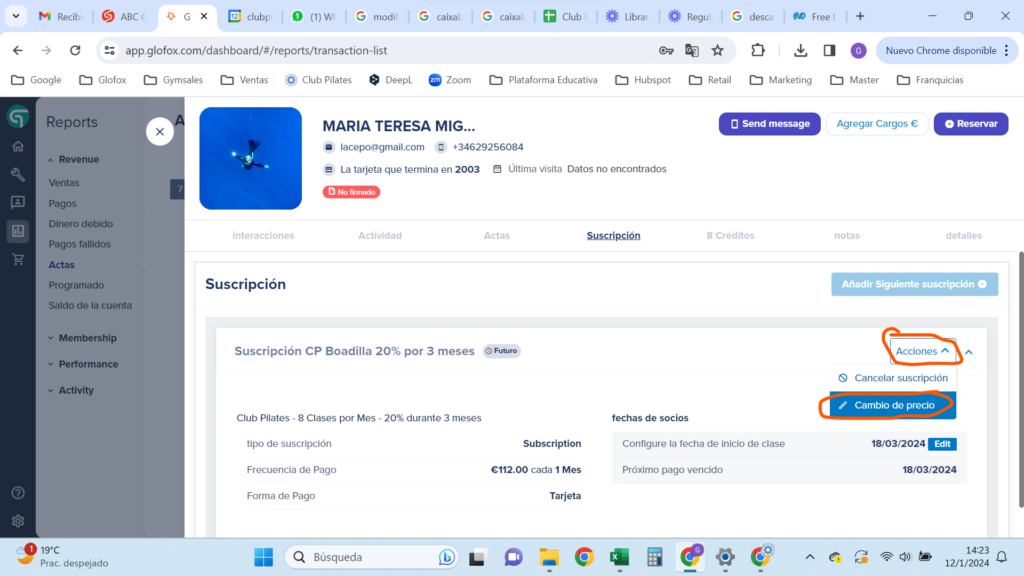Collapse the subscription card chevron
Viewport: 1024px width, 576px height.
point(969,352)
